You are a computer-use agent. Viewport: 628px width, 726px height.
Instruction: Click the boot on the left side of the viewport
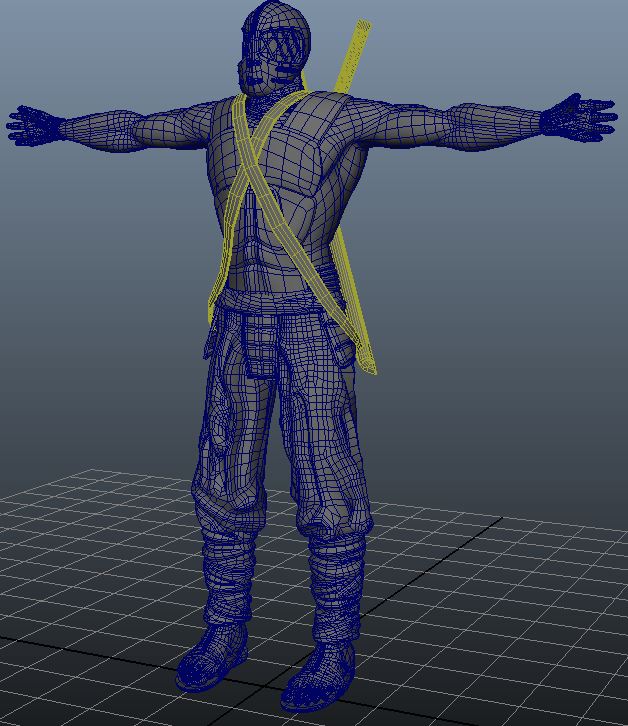click(212, 656)
